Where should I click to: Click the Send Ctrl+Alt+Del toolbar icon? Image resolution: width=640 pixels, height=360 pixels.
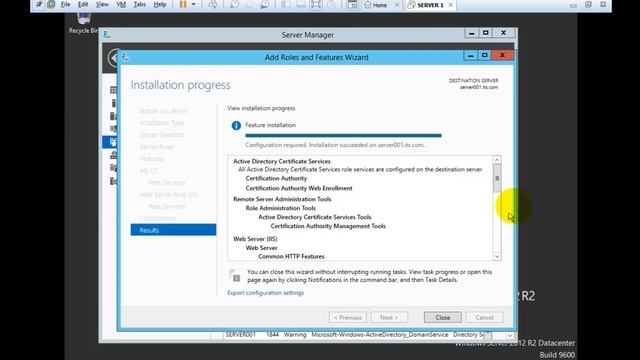(x=213, y=4)
